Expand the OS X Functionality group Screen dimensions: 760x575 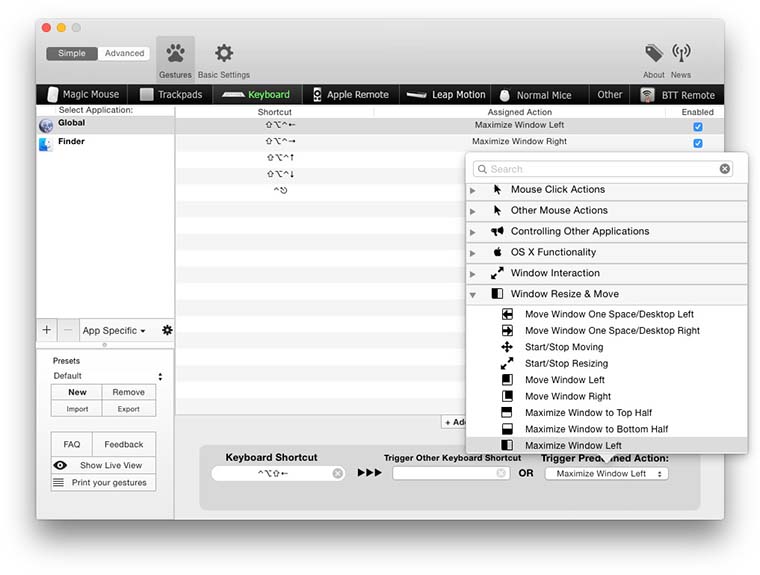(473, 253)
